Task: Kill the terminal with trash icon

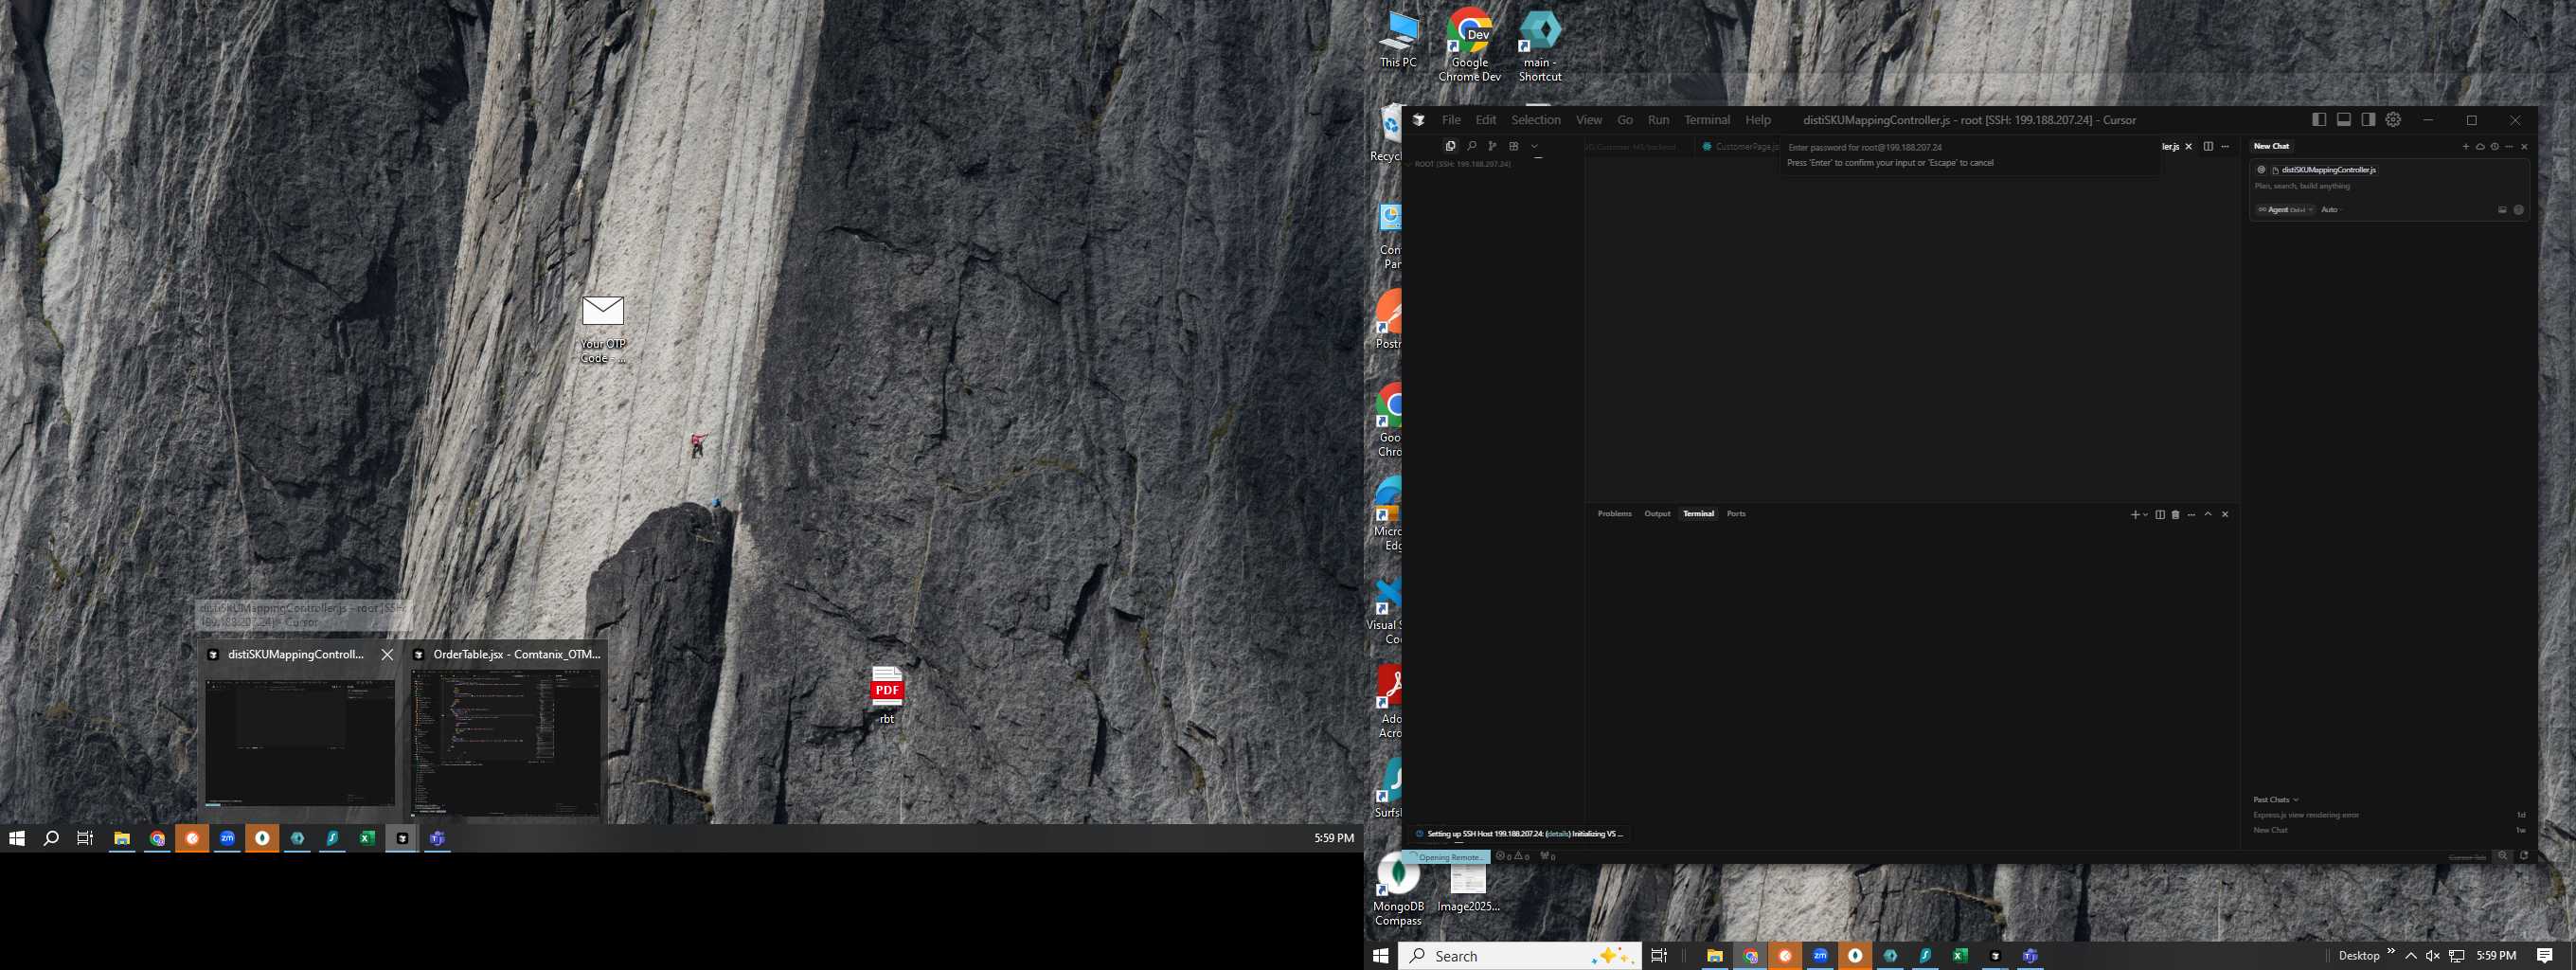Action: point(2175,515)
